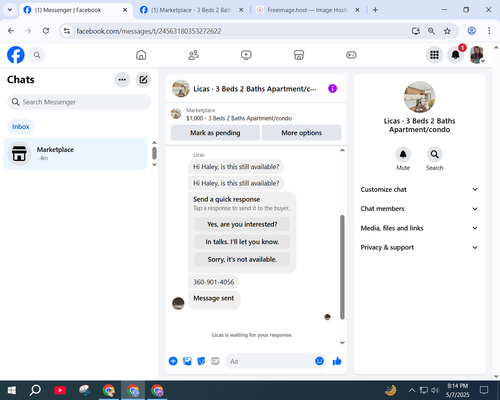This screenshot has width=500, height=400.
Task: Open more actions plus icon in composer
Action: [x=173, y=361]
